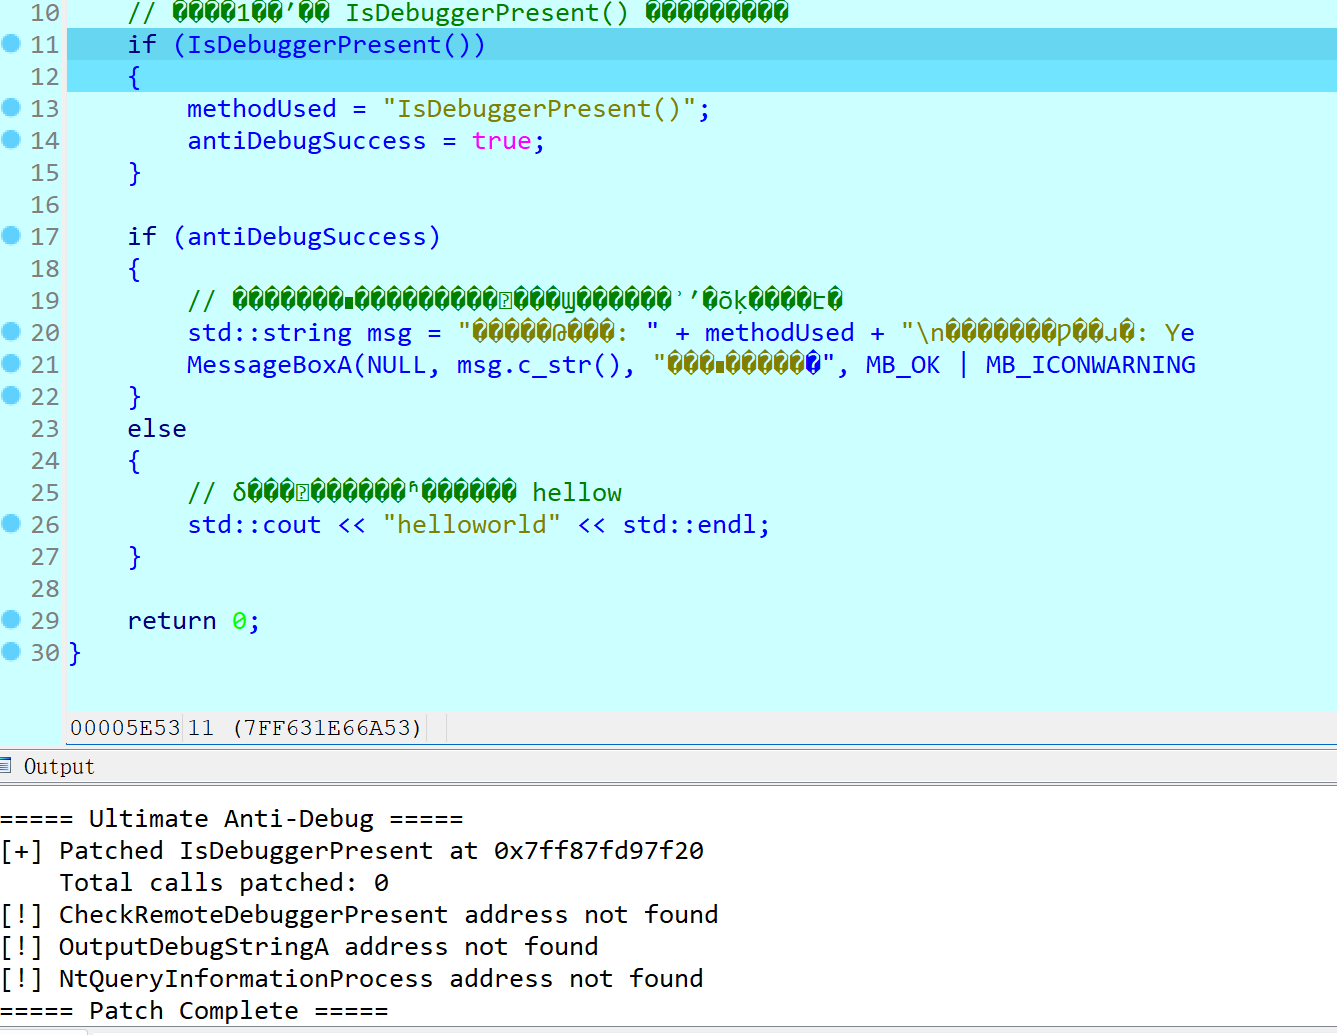Select the Output panel title
1337x1035 pixels.
(59, 767)
